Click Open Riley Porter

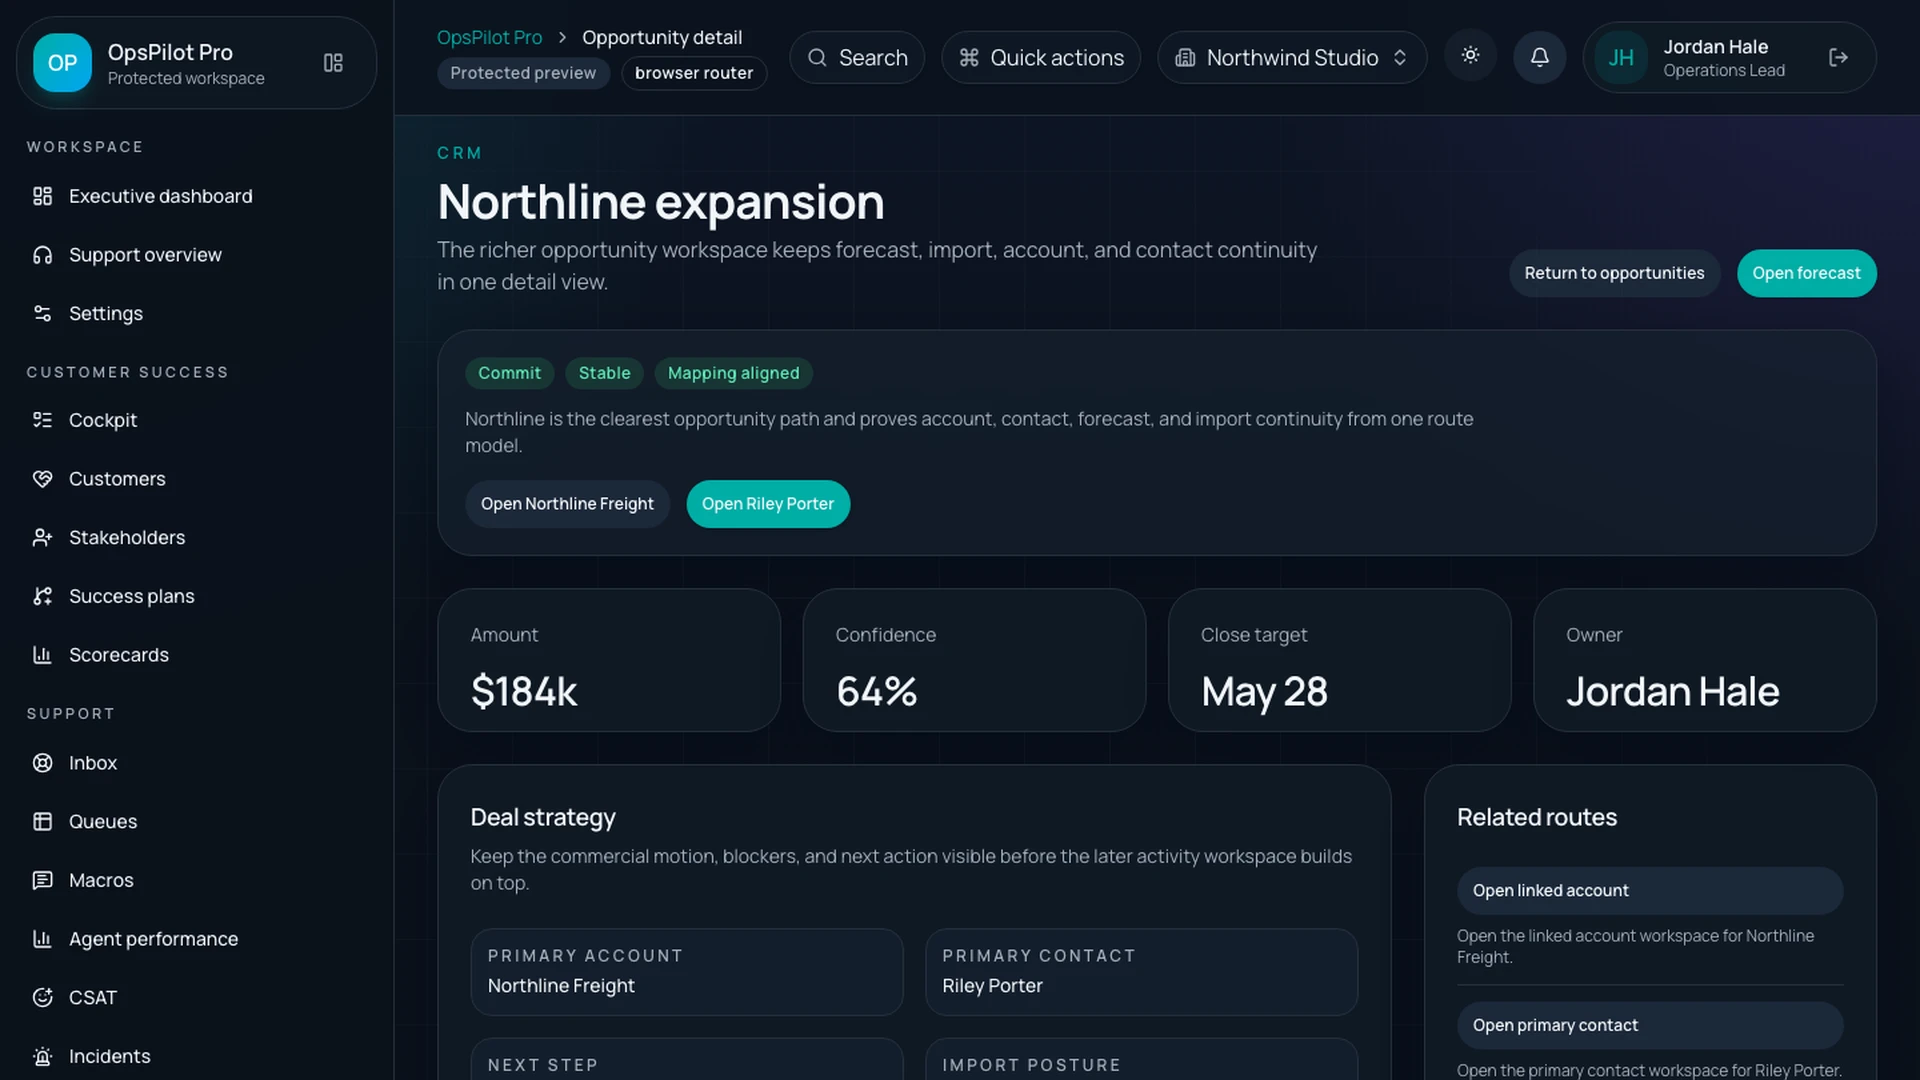coord(768,504)
